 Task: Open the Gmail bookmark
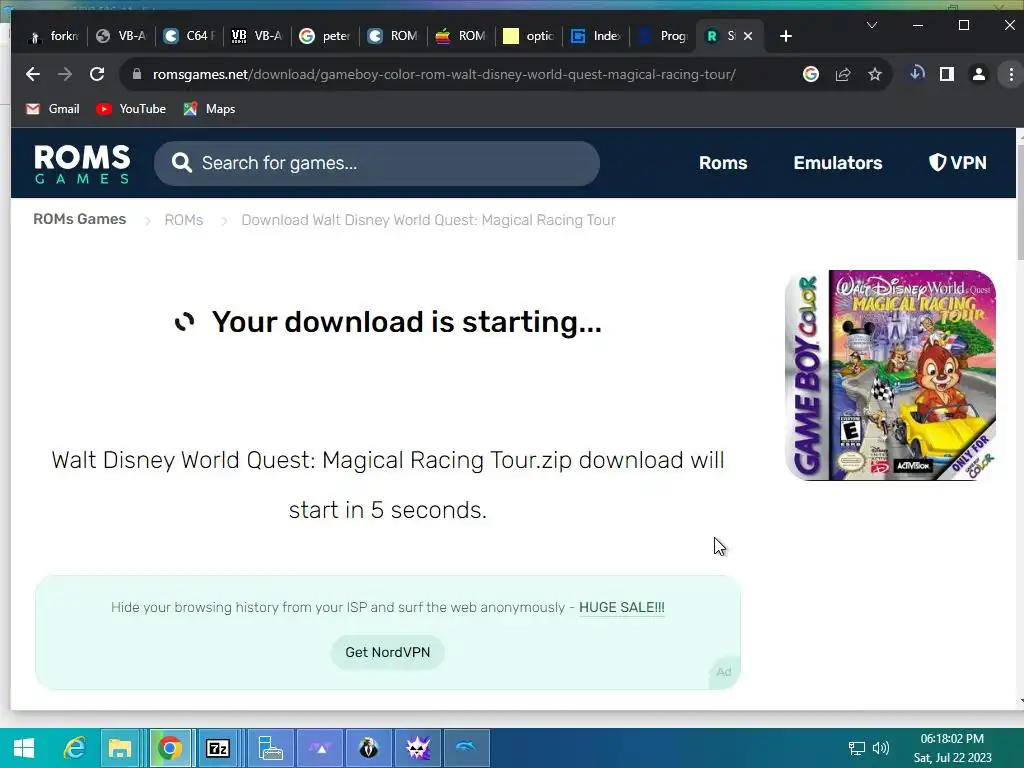pos(53,109)
